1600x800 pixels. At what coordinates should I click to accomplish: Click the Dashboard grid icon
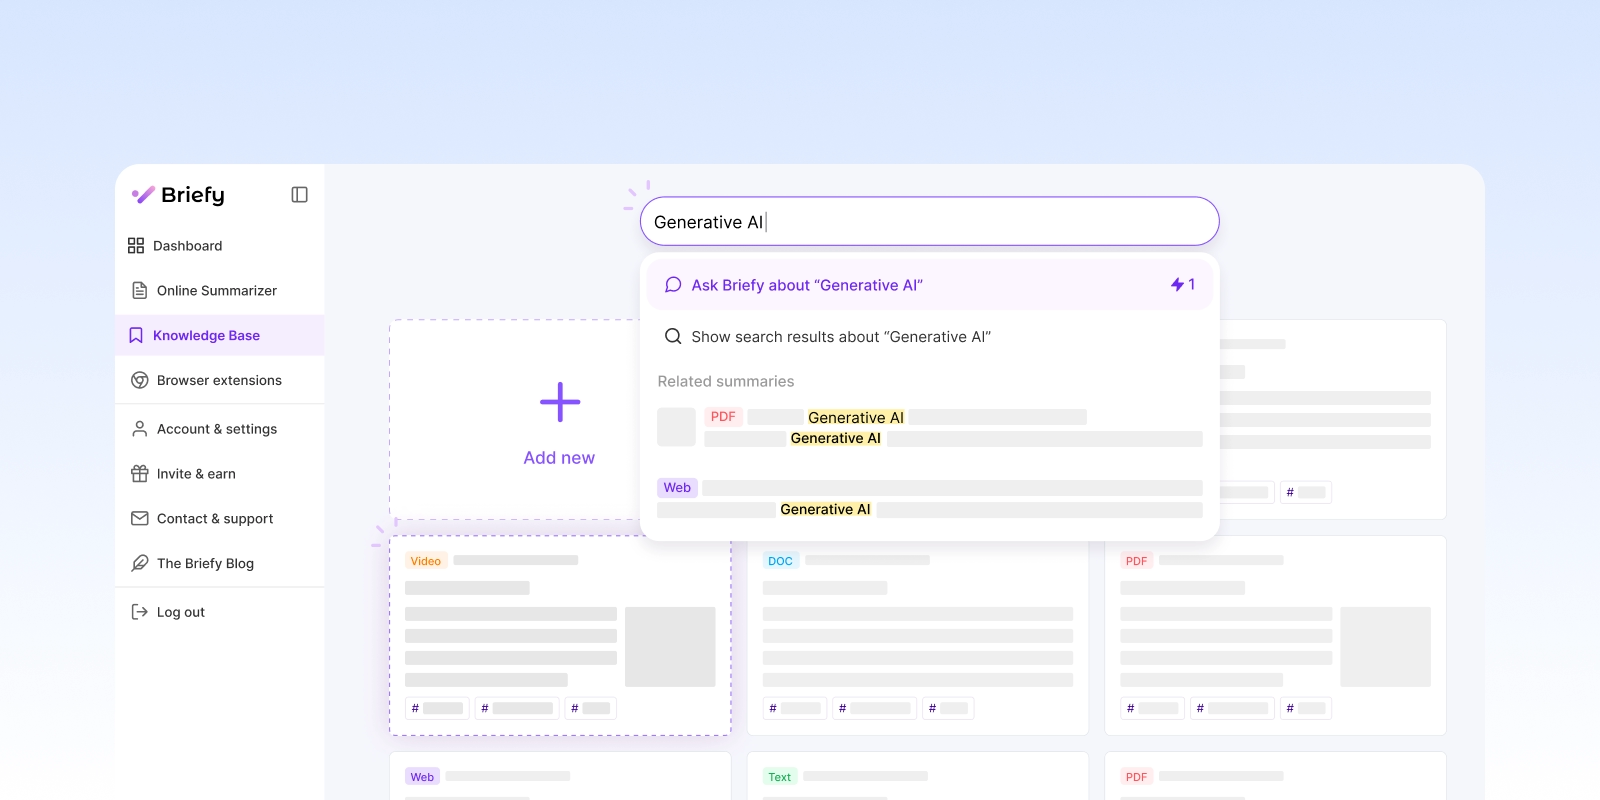pos(136,245)
